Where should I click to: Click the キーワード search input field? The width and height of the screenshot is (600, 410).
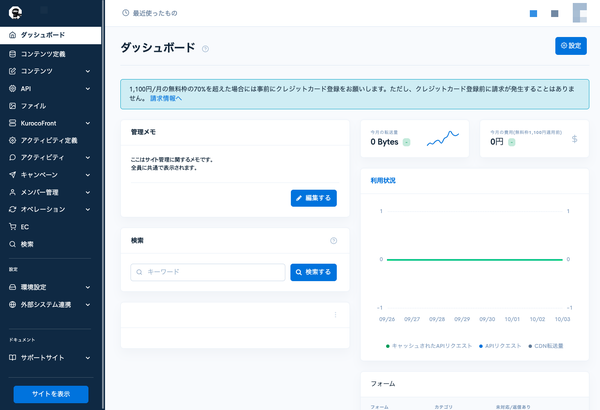click(208, 272)
